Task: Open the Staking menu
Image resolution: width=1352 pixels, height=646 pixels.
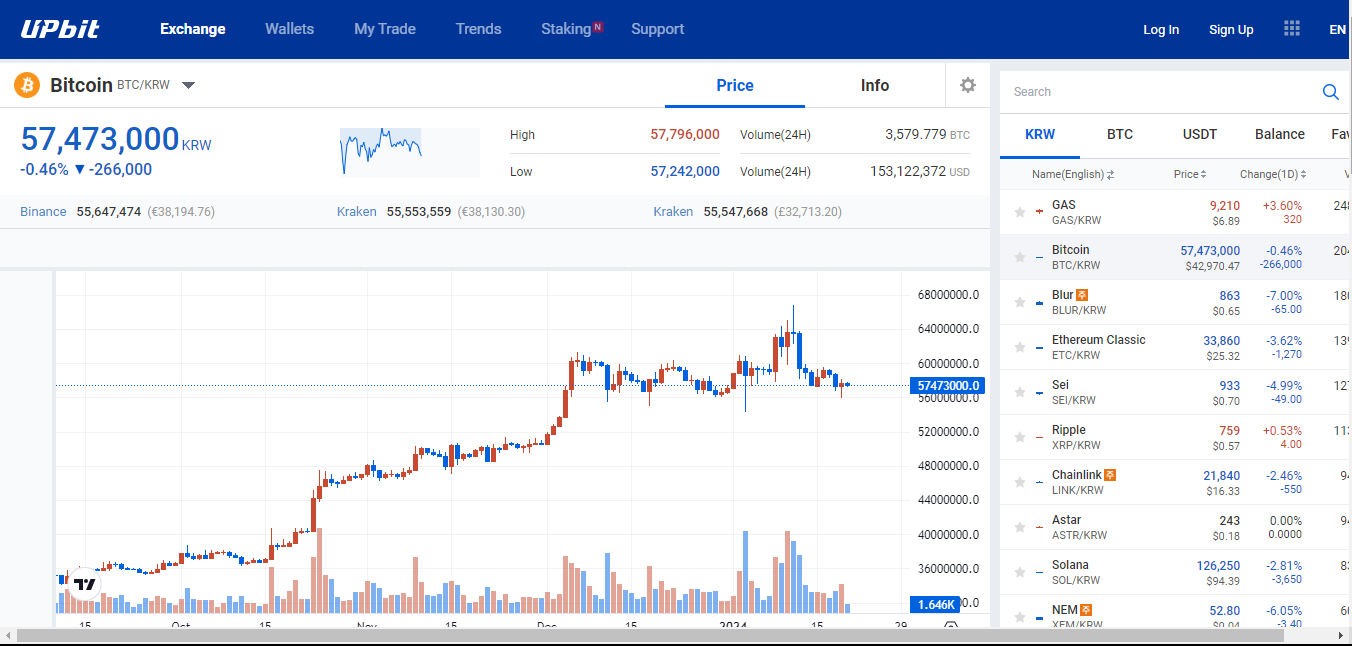Action: point(566,29)
